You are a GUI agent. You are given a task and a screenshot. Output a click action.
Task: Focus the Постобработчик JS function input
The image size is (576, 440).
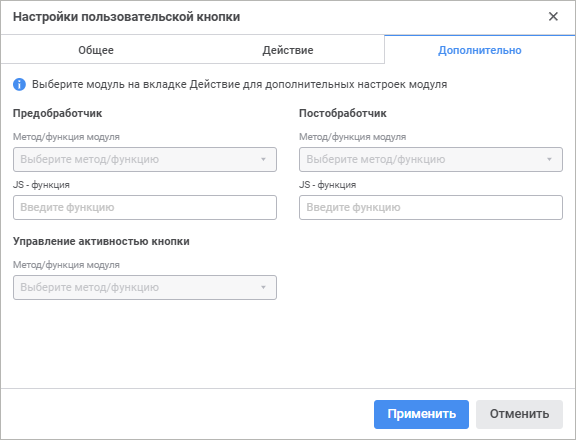coord(431,208)
